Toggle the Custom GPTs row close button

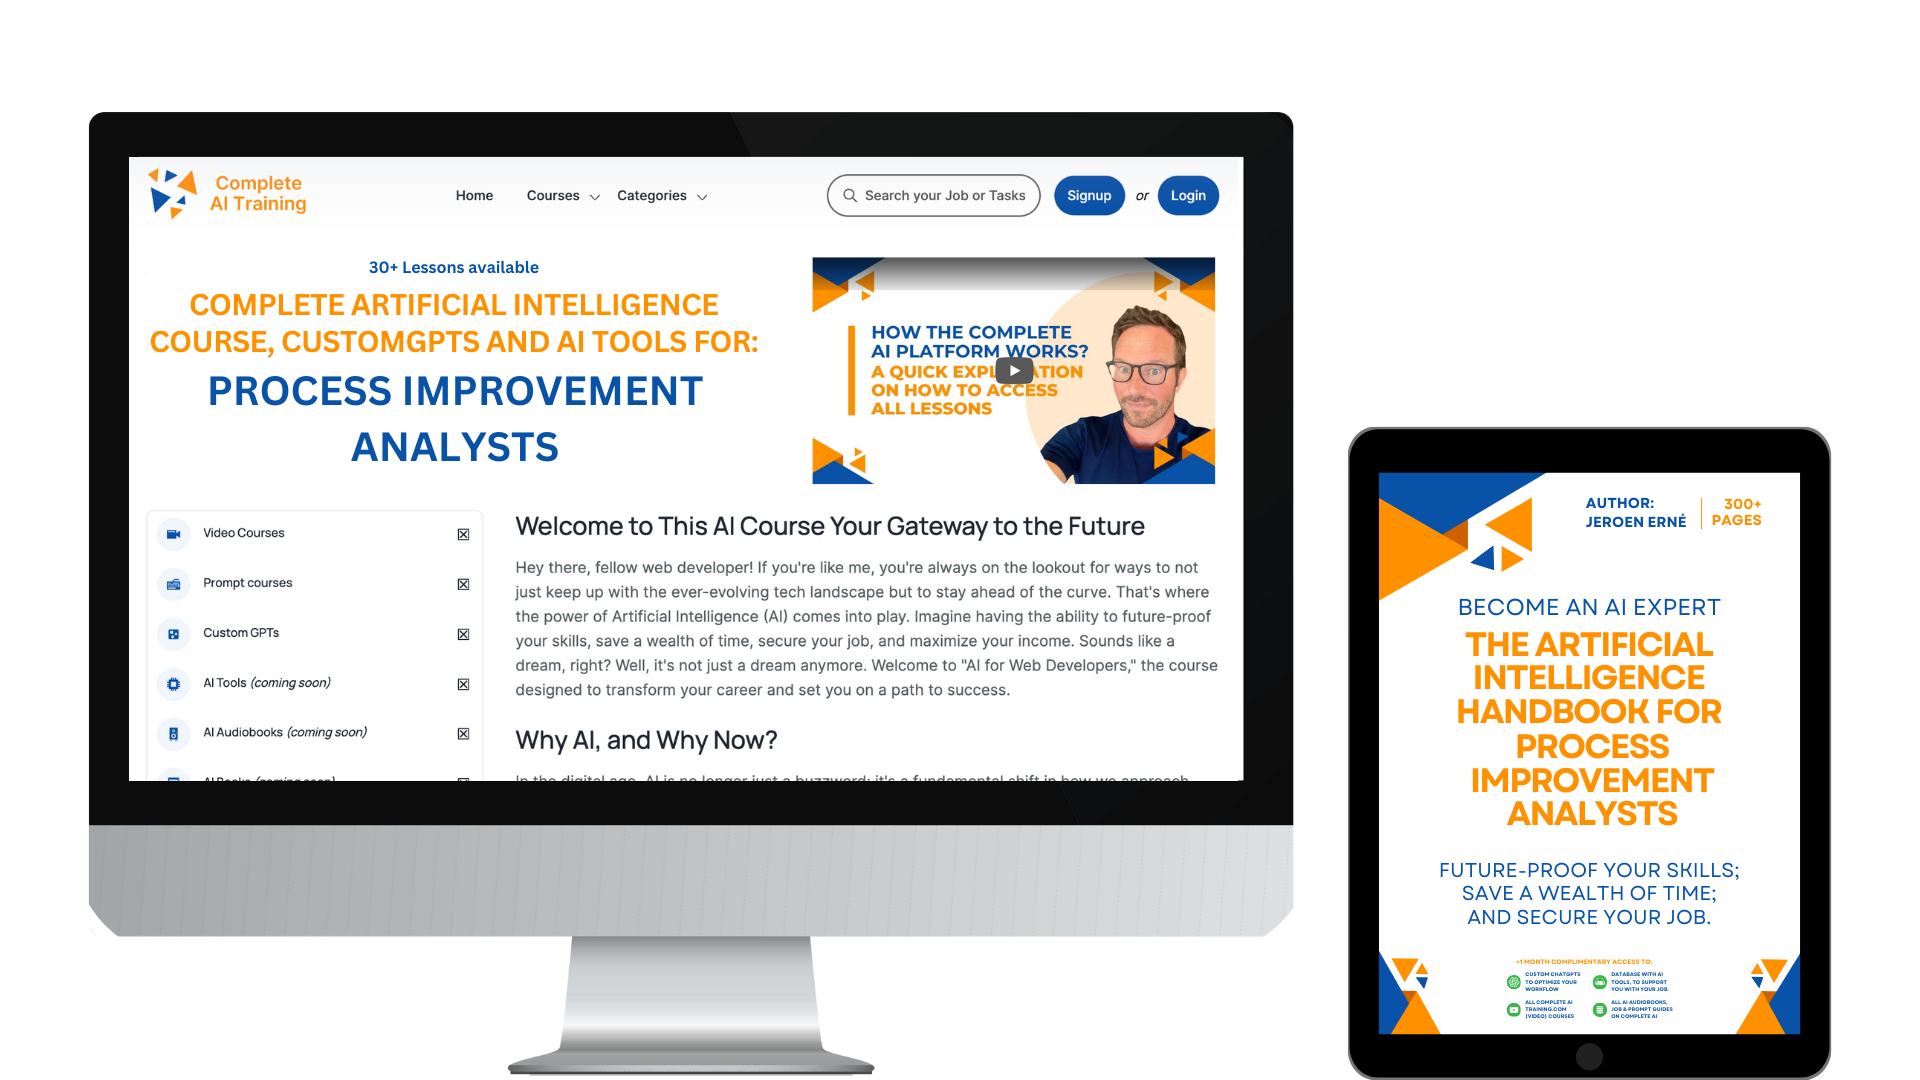coord(463,633)
